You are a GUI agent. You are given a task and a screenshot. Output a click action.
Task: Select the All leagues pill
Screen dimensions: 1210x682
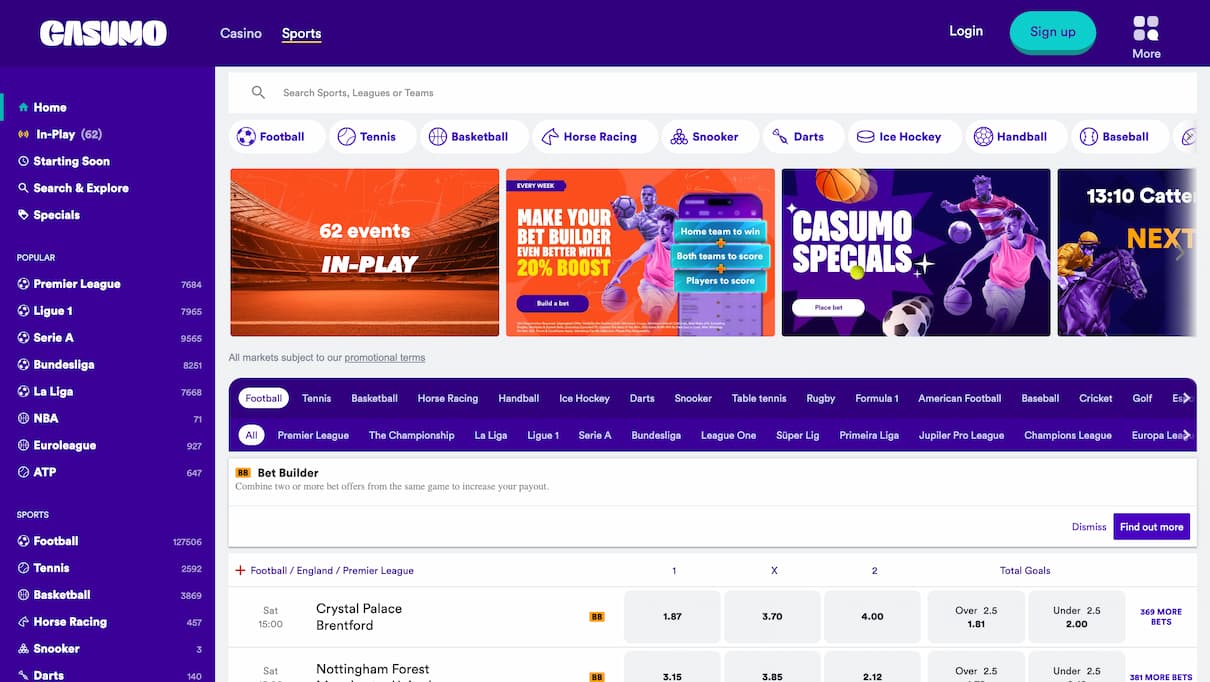pos(251,435)
